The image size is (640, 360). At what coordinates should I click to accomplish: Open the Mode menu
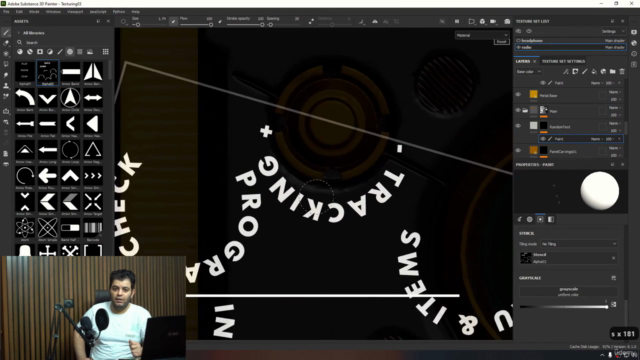34,12
